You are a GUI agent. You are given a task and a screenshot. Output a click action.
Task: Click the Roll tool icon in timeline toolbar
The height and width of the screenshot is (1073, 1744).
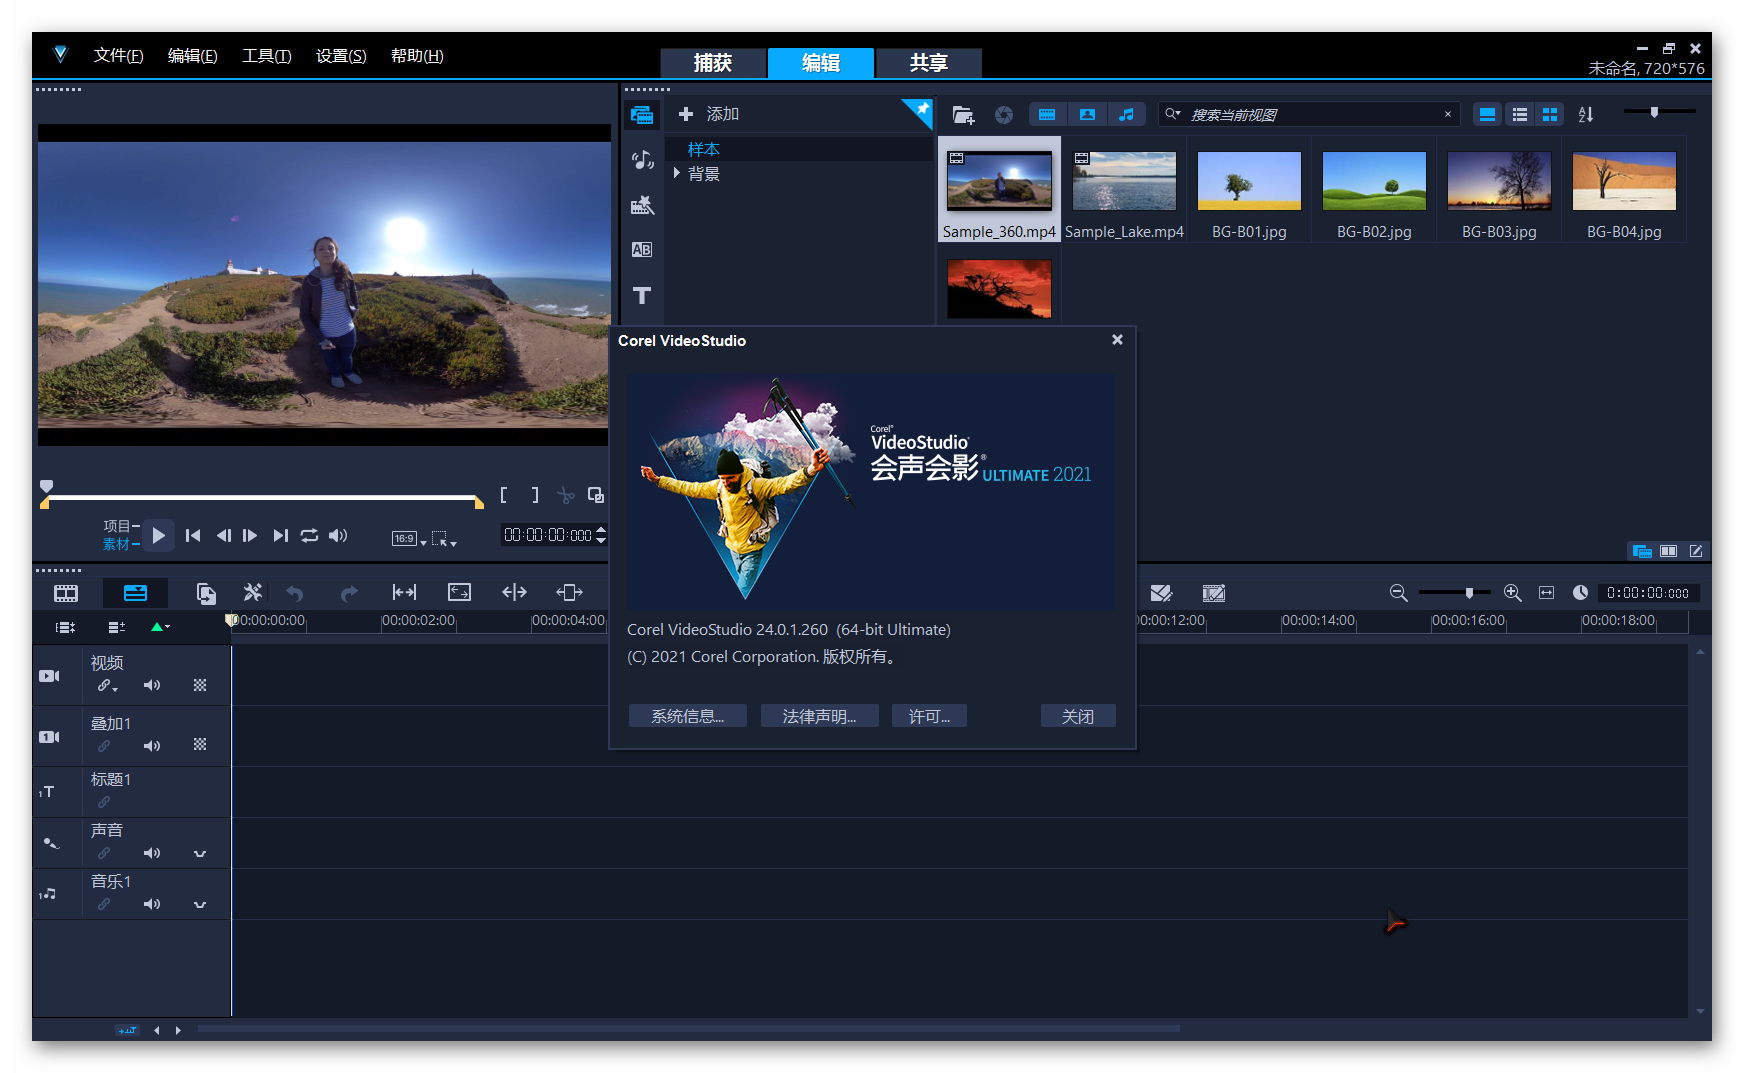coord(514,593)
